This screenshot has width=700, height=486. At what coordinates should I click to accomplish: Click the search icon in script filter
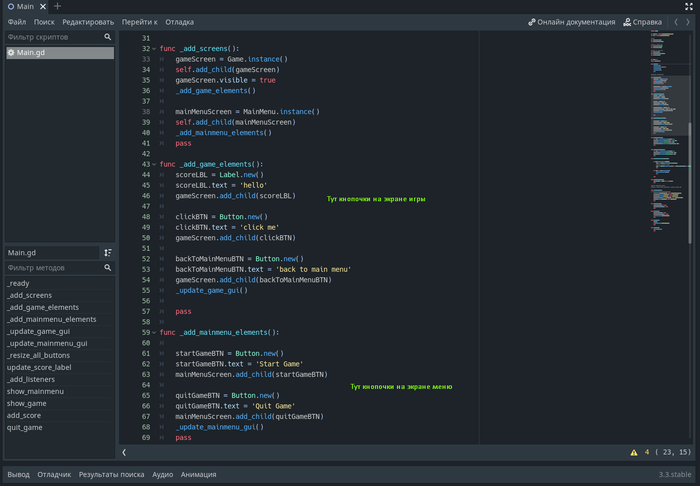[x=108, y=37]
